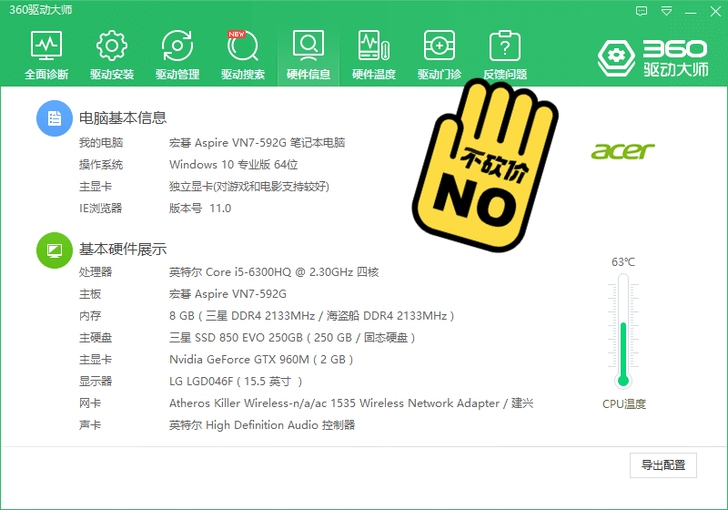Click 独立显卡 description text
The height and width of the screenshot is (510, 728).
coord(249,186)
